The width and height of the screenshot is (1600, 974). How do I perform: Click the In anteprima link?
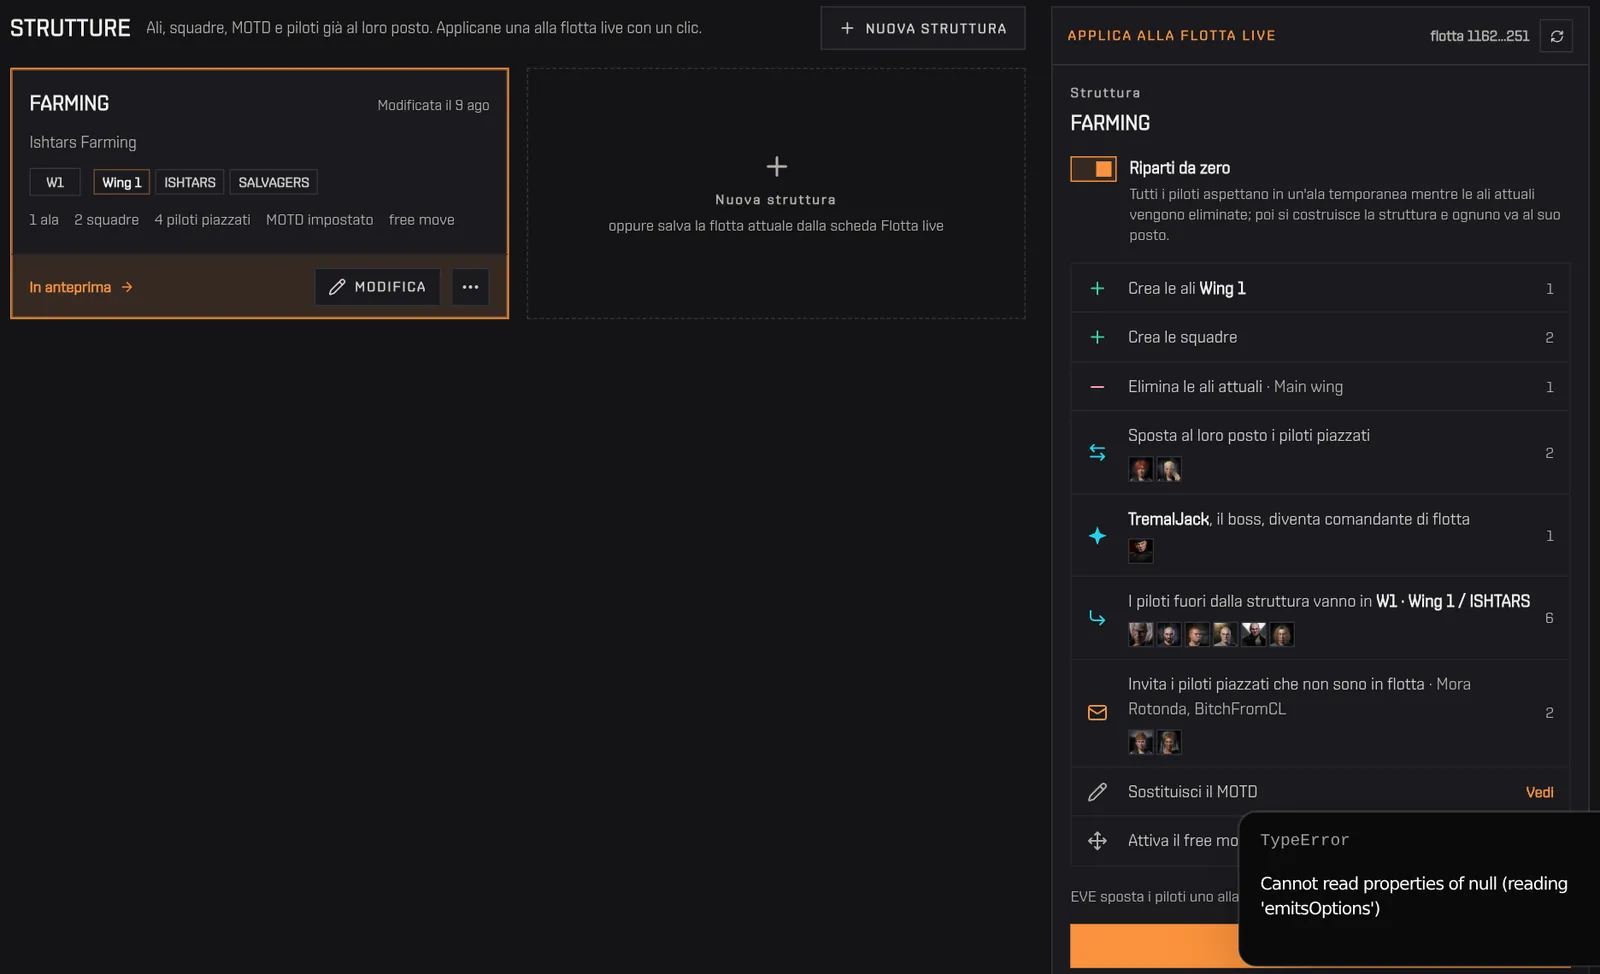pos(81,288)
